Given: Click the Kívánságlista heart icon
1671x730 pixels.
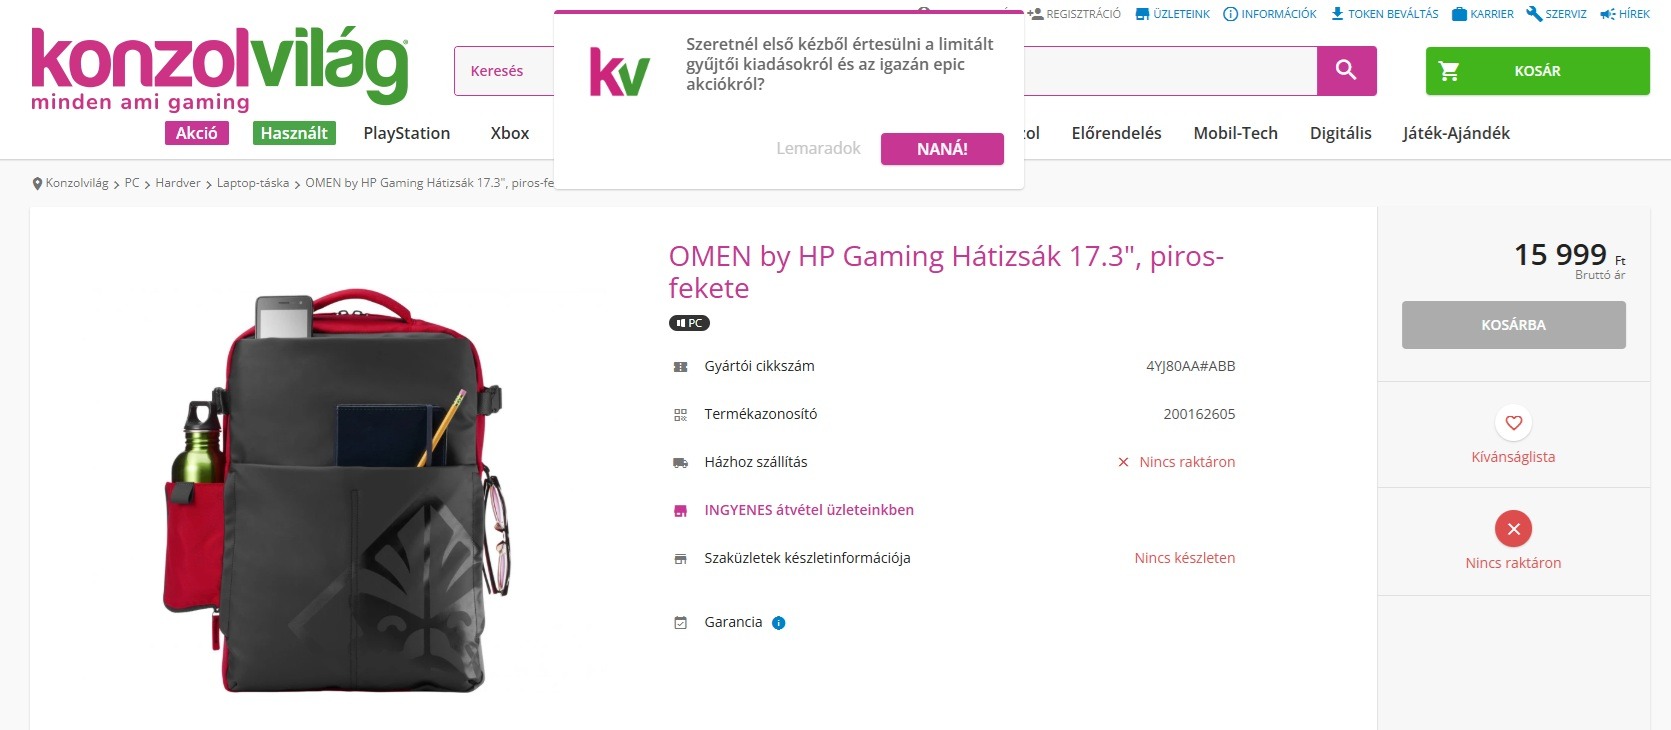Looking at the screenshot, I should coord(1513,423).
